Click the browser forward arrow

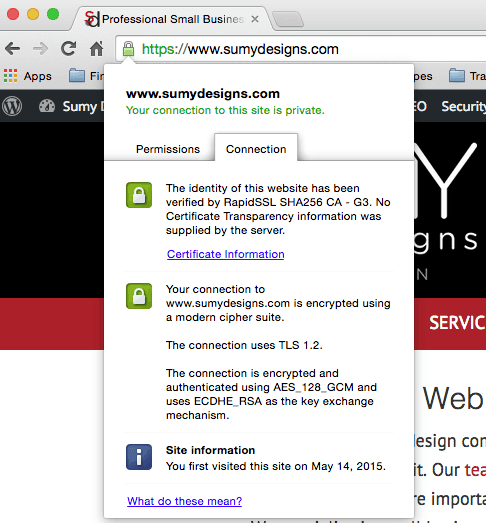(x=40, y=49)
